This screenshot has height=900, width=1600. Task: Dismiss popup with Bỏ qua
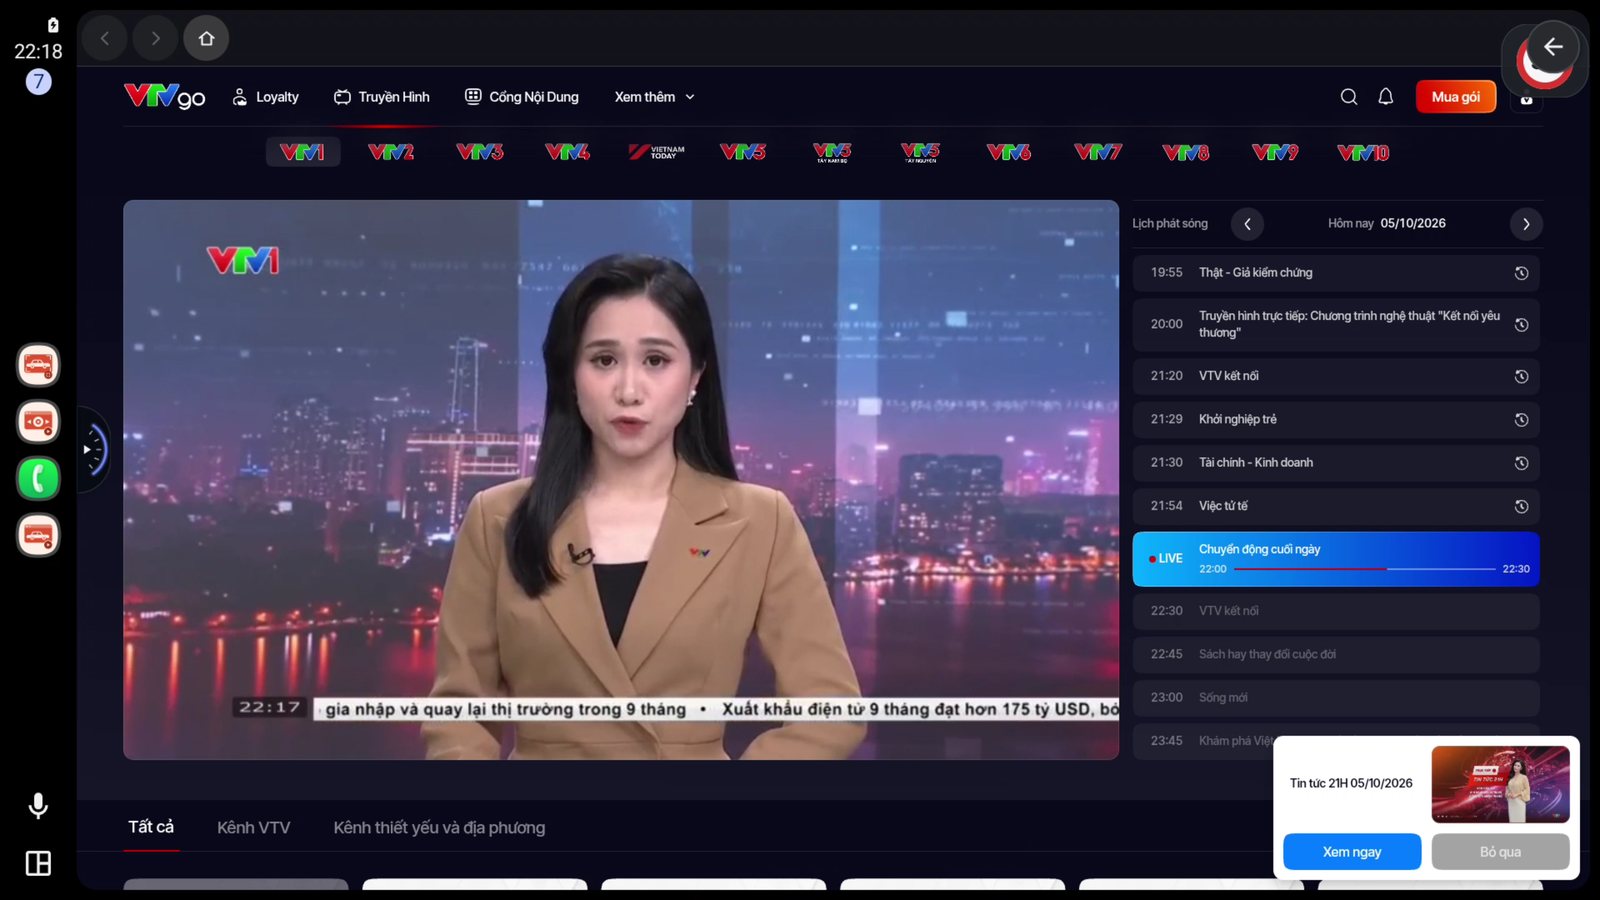(x=1500, y=852)
